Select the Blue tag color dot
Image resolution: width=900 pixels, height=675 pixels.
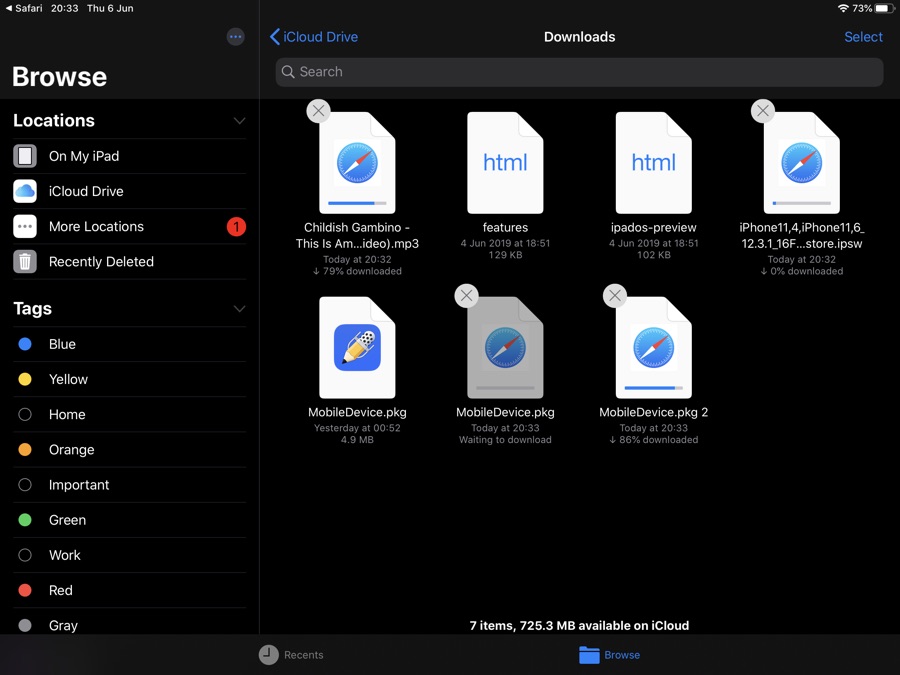tap(25, 344)
